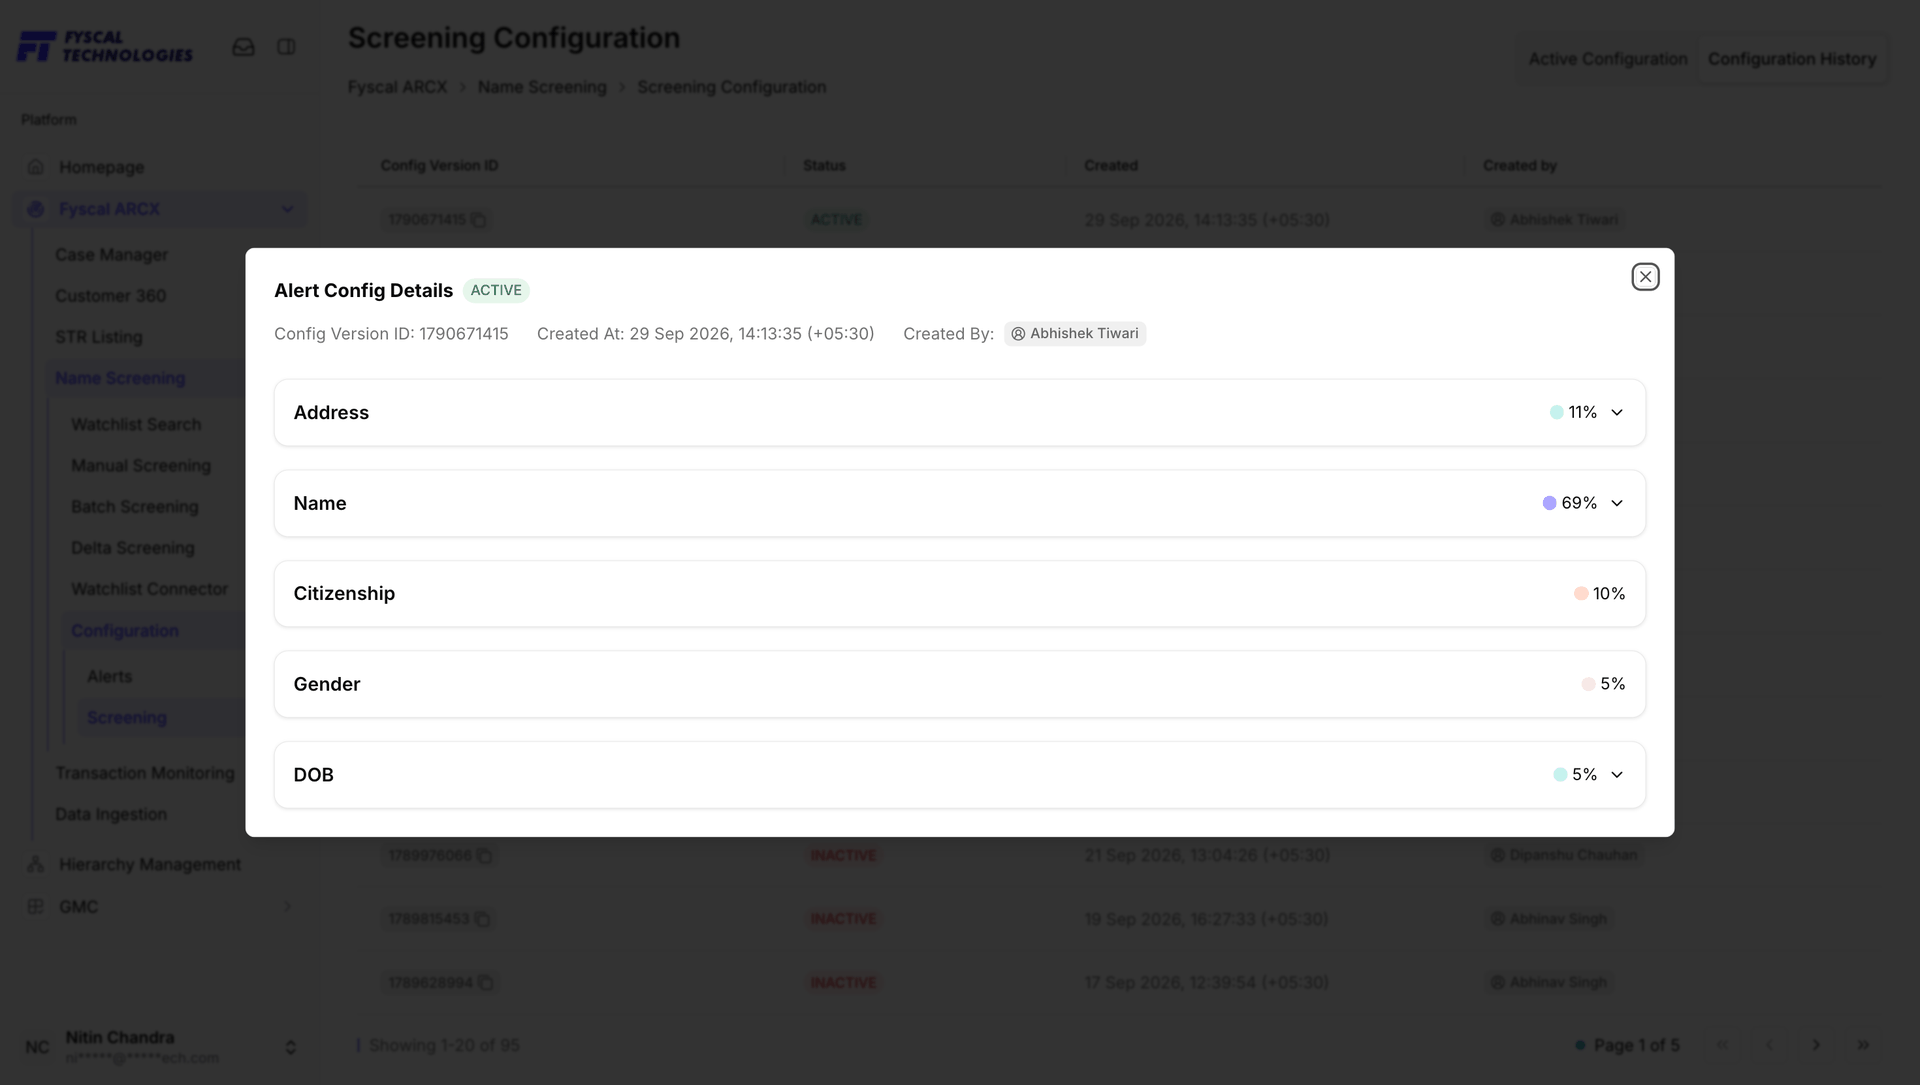Image resolution: width=1920 pixels, height=1085 pixels.
Task: Copy config version ID 1790671415
Action: (479, 220)
